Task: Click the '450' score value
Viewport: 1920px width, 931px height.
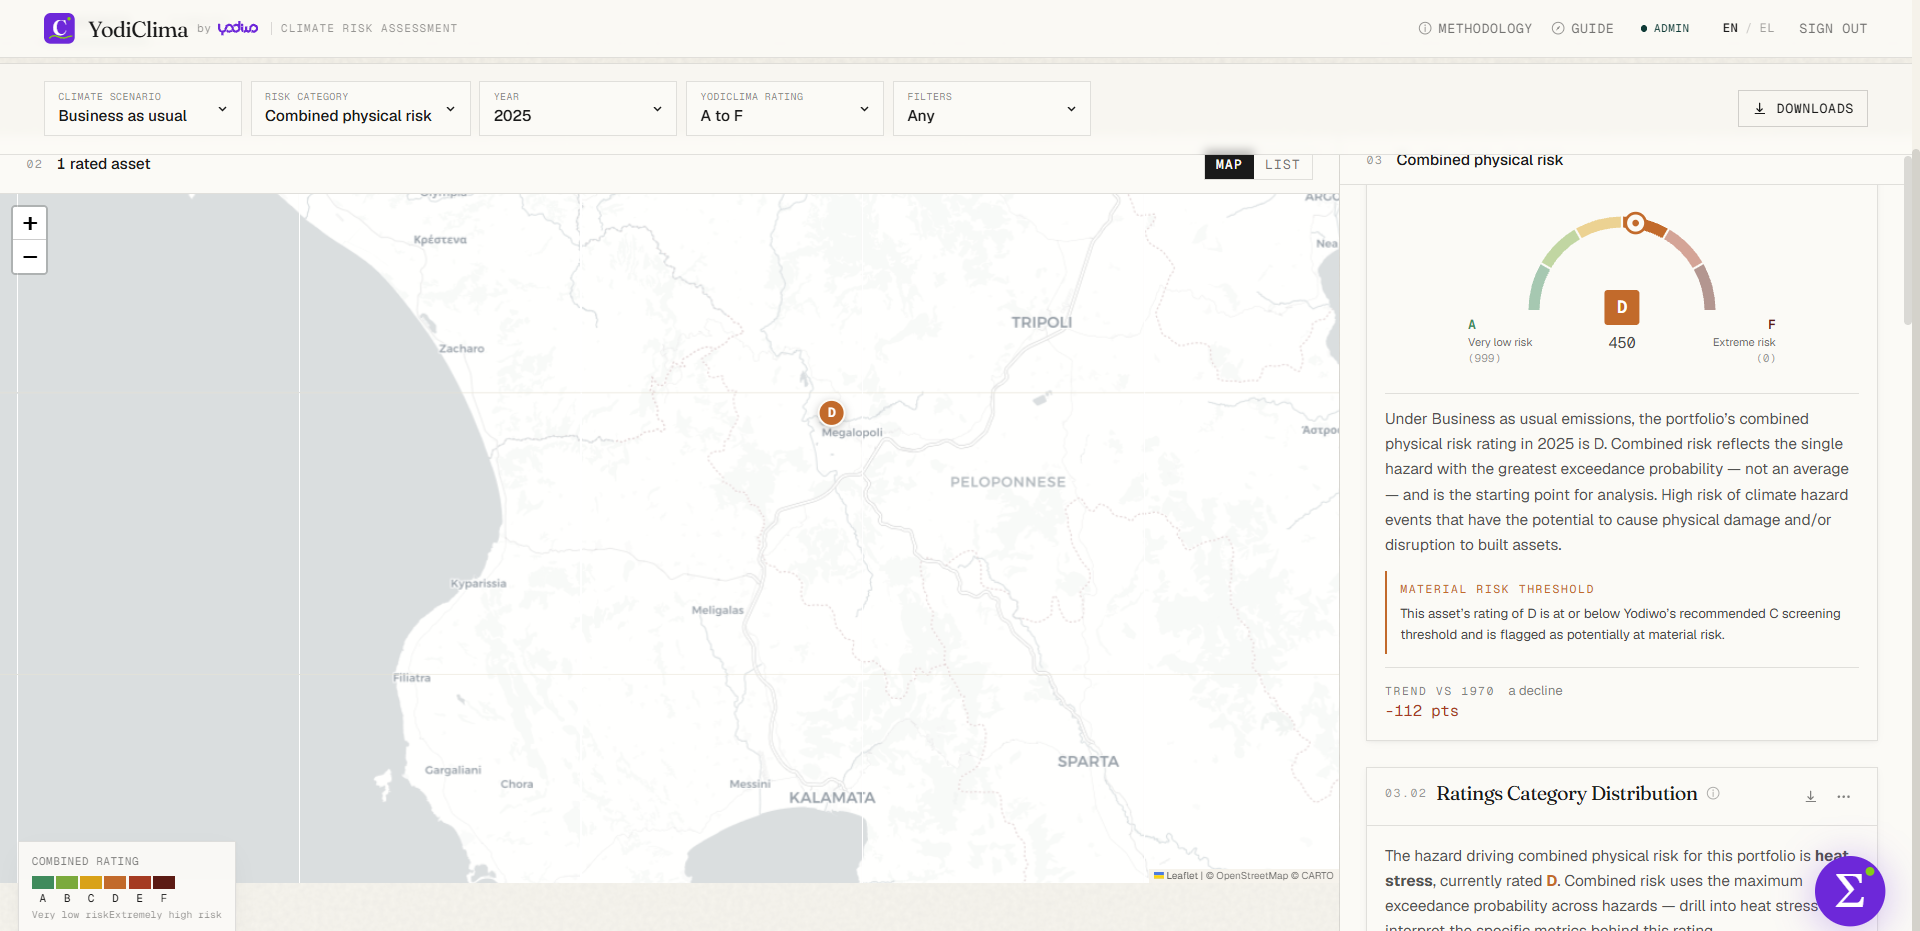Action: (1622, 343)
